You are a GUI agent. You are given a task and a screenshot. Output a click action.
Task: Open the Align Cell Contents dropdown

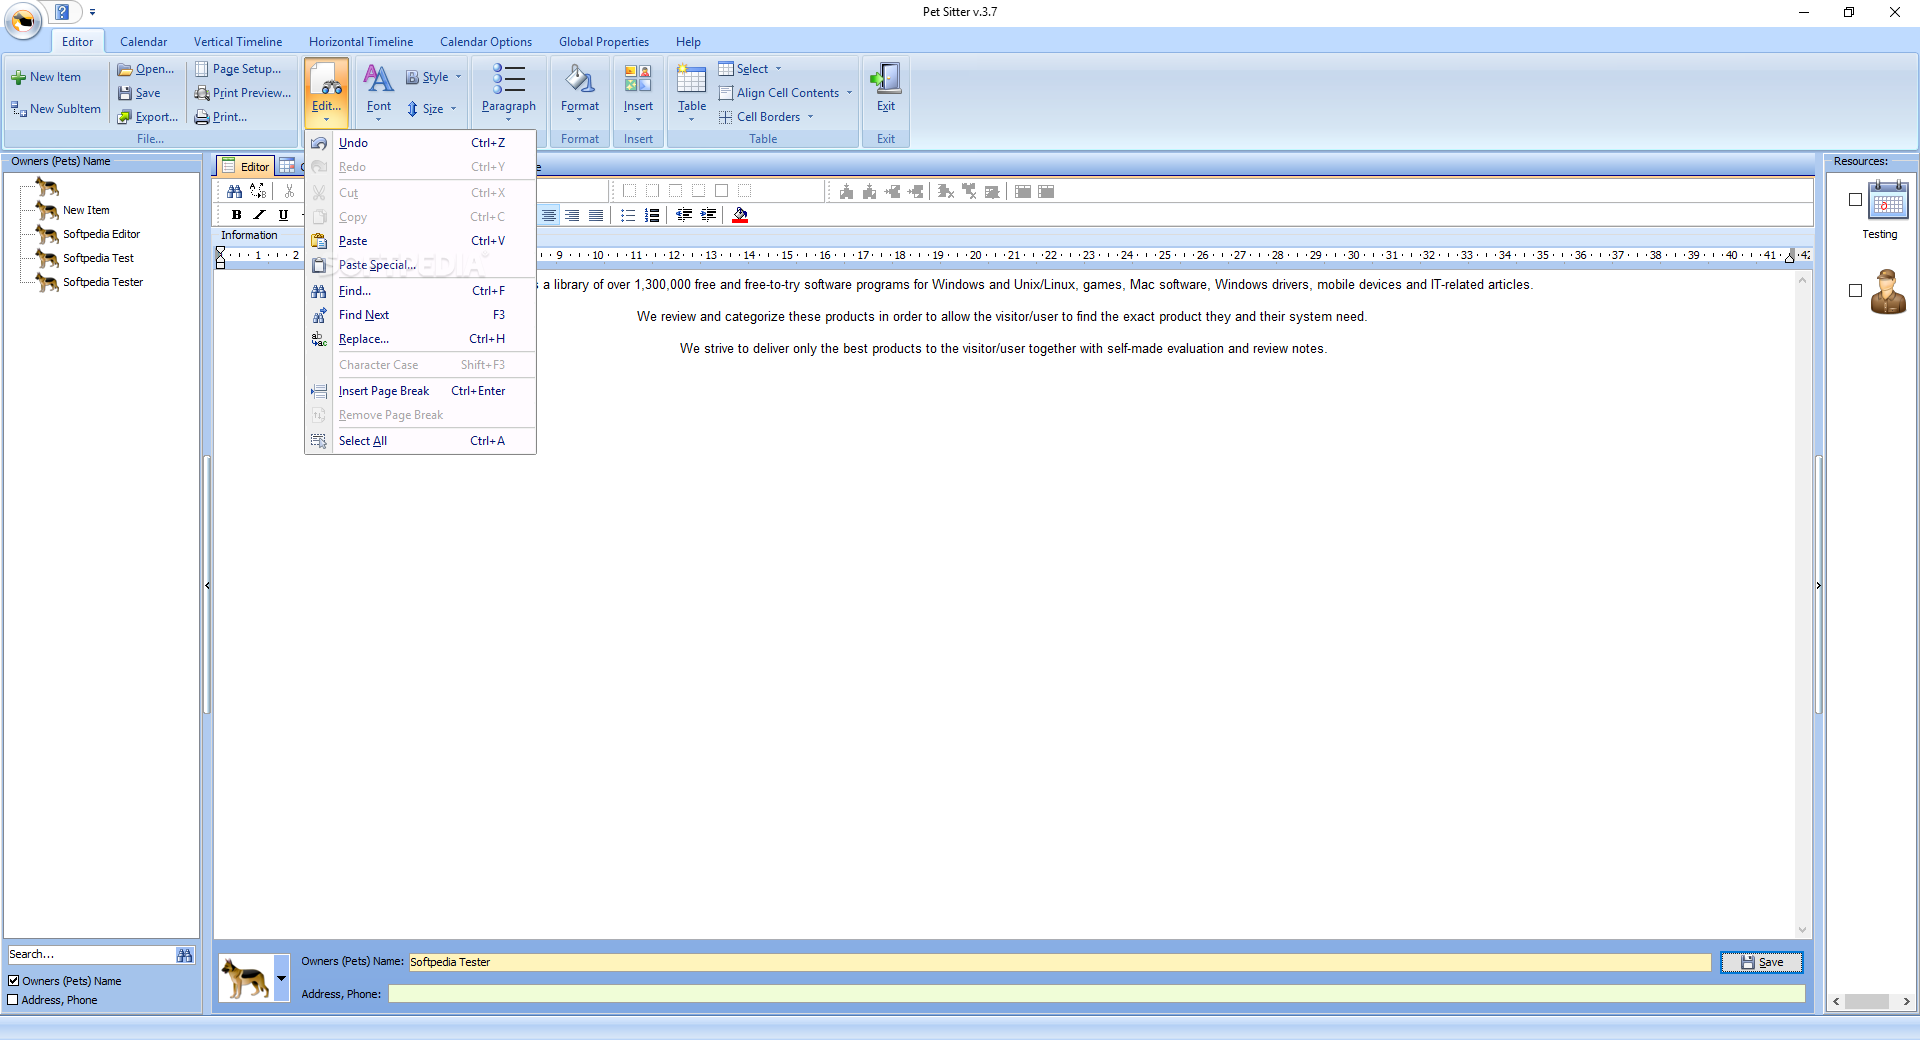point(787,93)
